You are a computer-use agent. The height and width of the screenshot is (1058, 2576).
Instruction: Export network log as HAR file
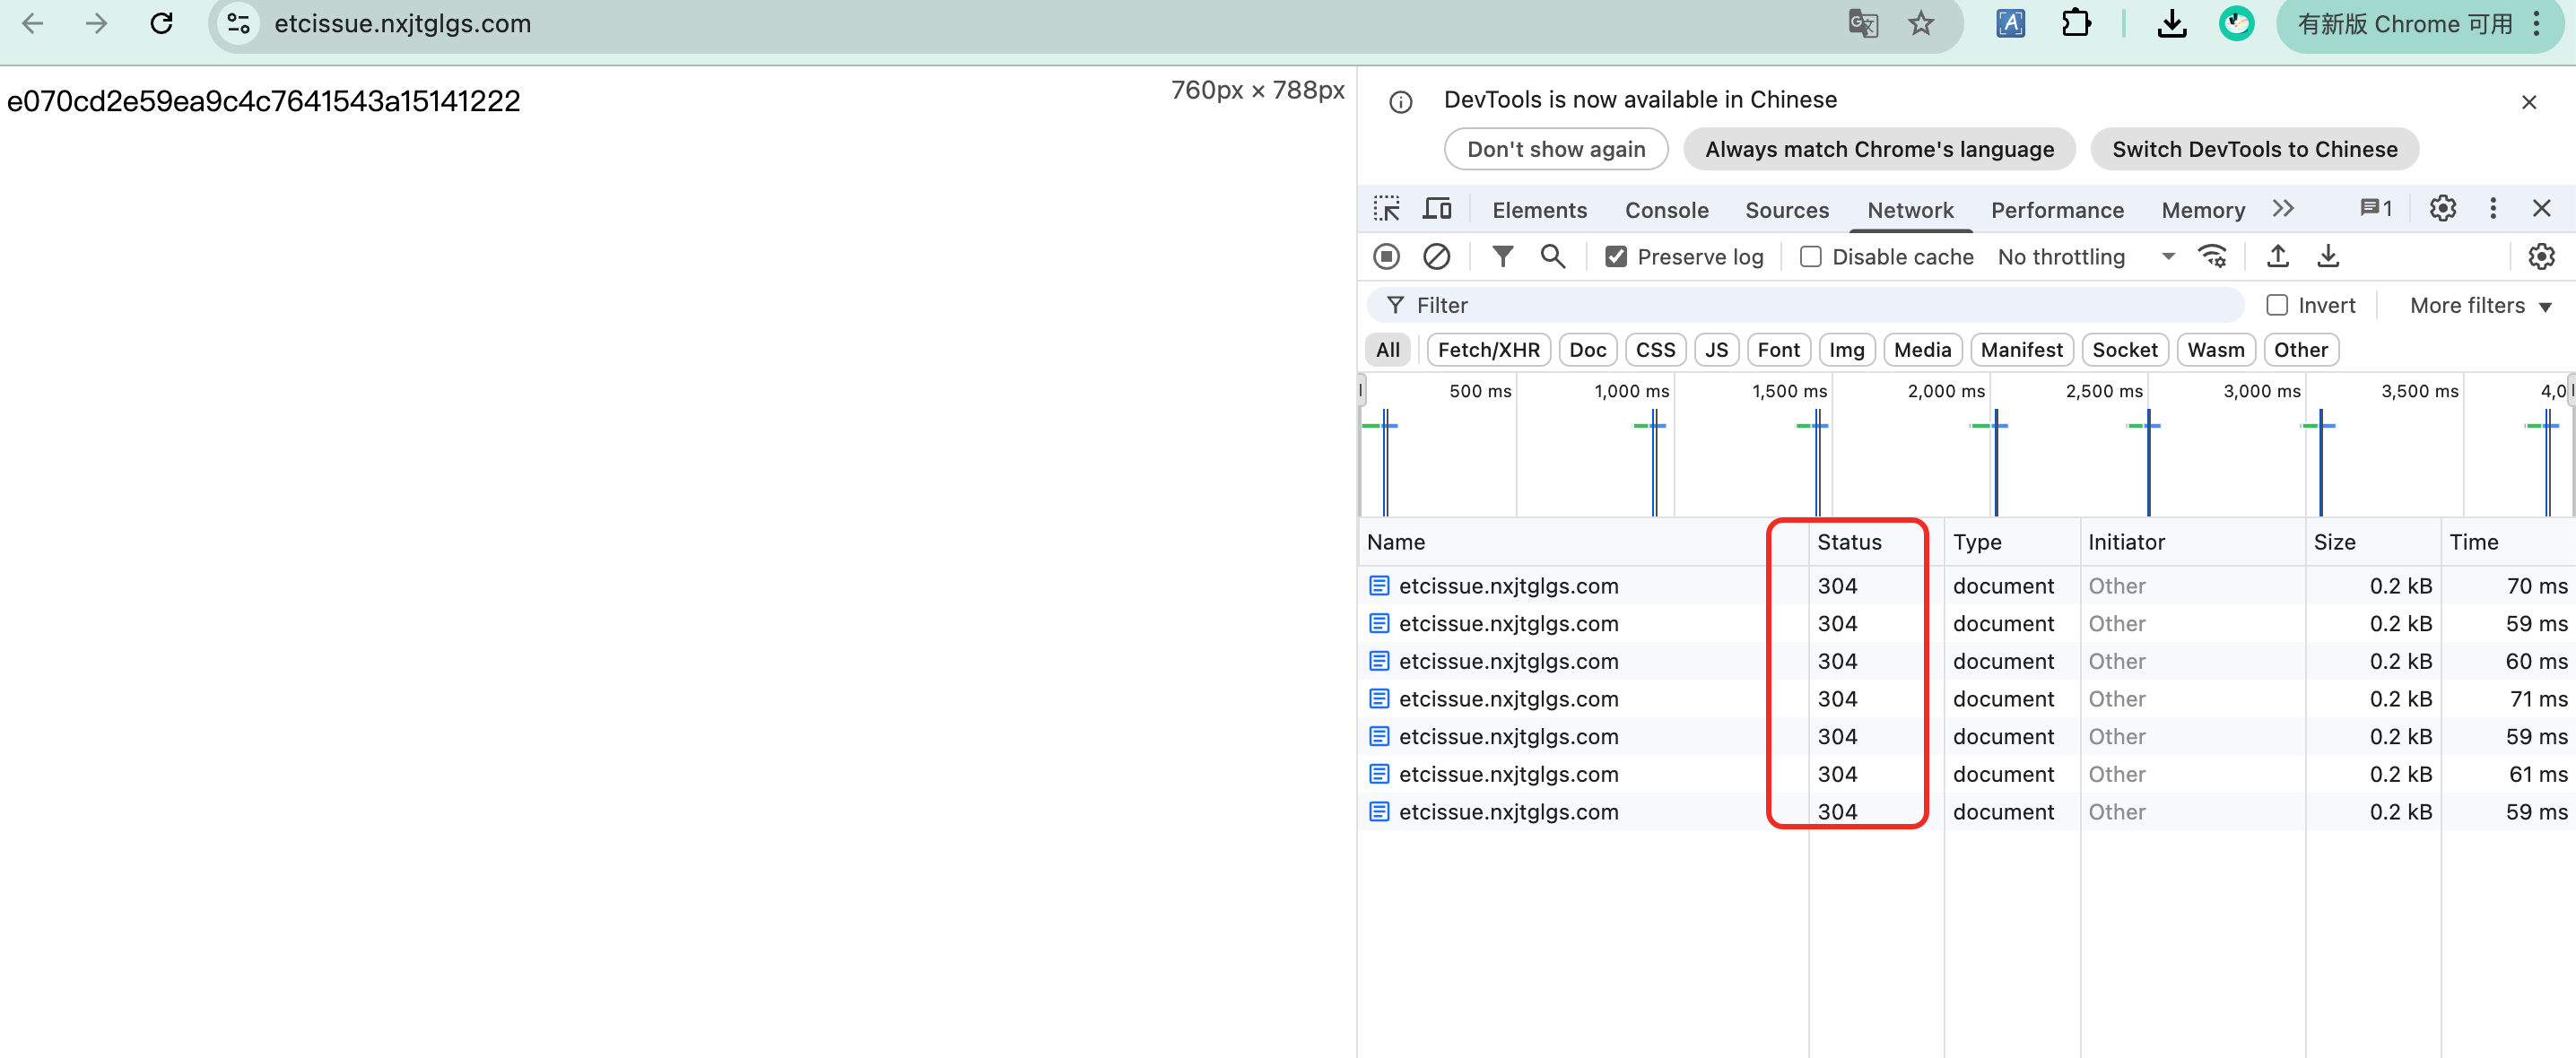coord(2328,256)
